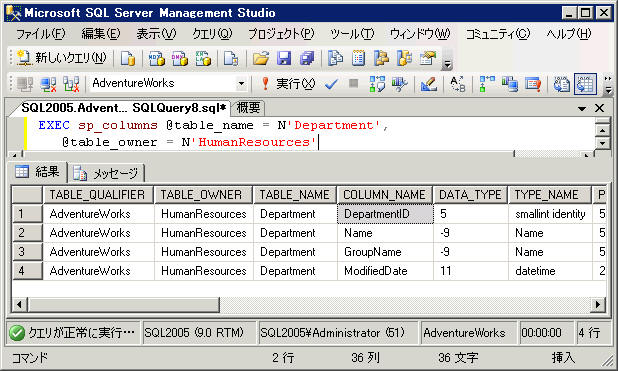The width and height of the screenshot is (618, 371).
Task: Open the ツール(T) menu
Action: (352, 34)
